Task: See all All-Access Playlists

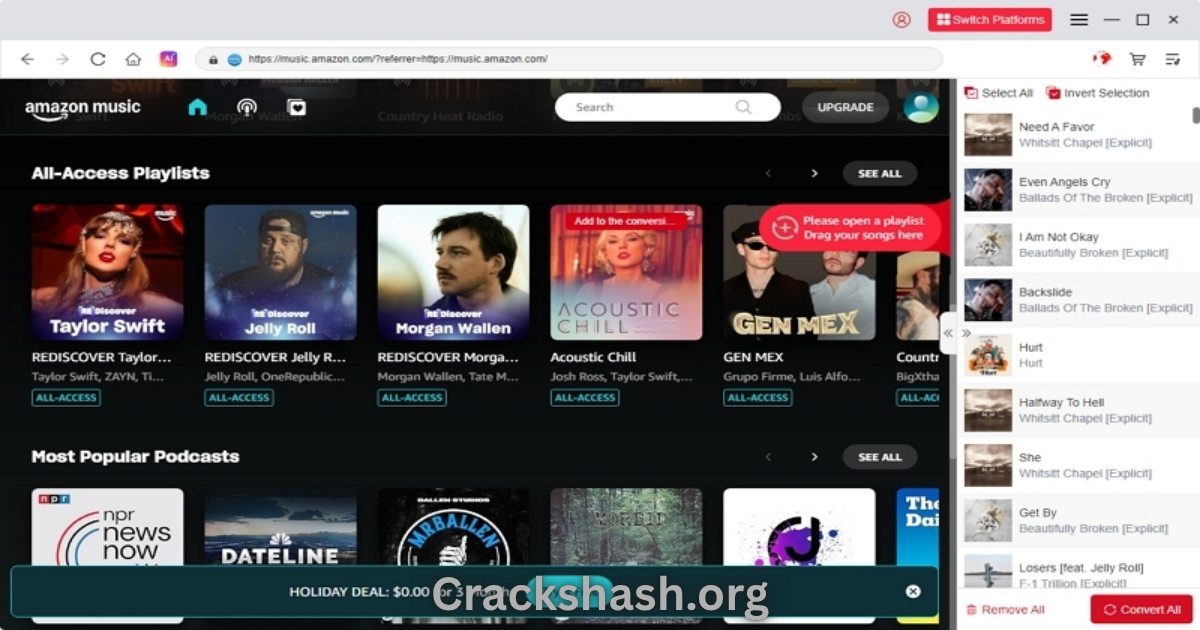Action: click(879, 173)
